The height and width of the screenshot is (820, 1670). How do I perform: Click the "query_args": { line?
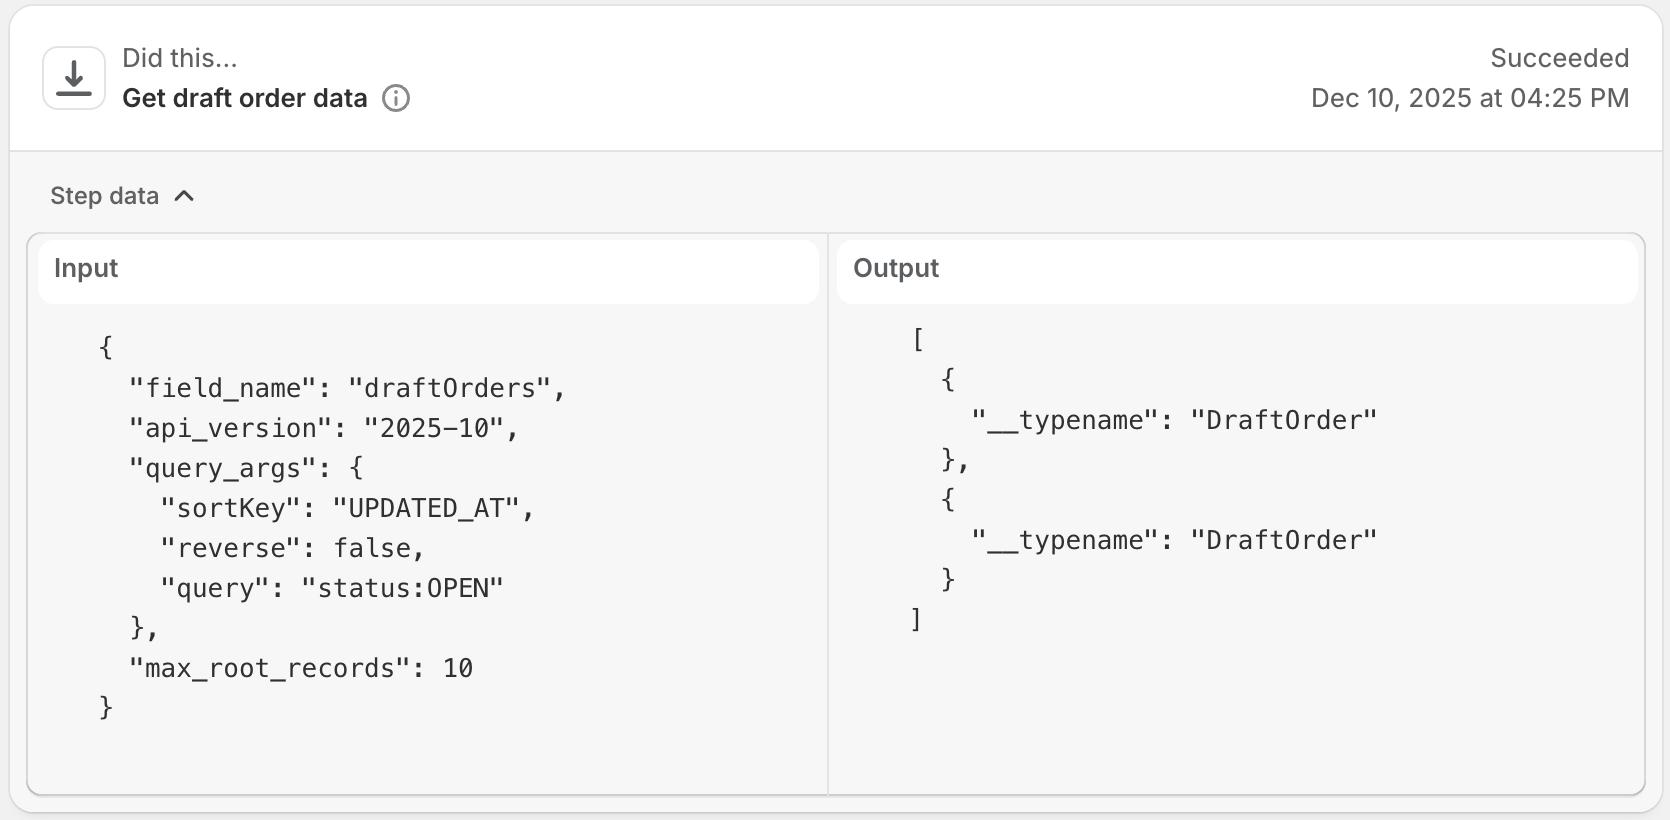[246, 468]
